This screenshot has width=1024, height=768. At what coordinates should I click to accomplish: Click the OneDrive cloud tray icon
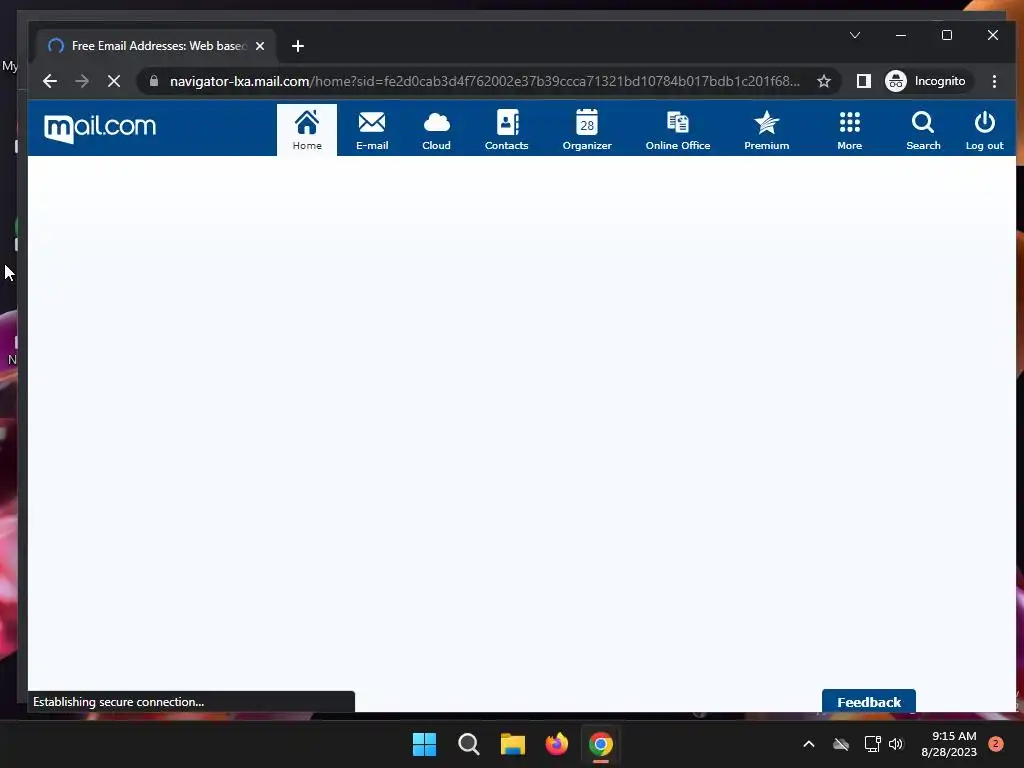840,744
